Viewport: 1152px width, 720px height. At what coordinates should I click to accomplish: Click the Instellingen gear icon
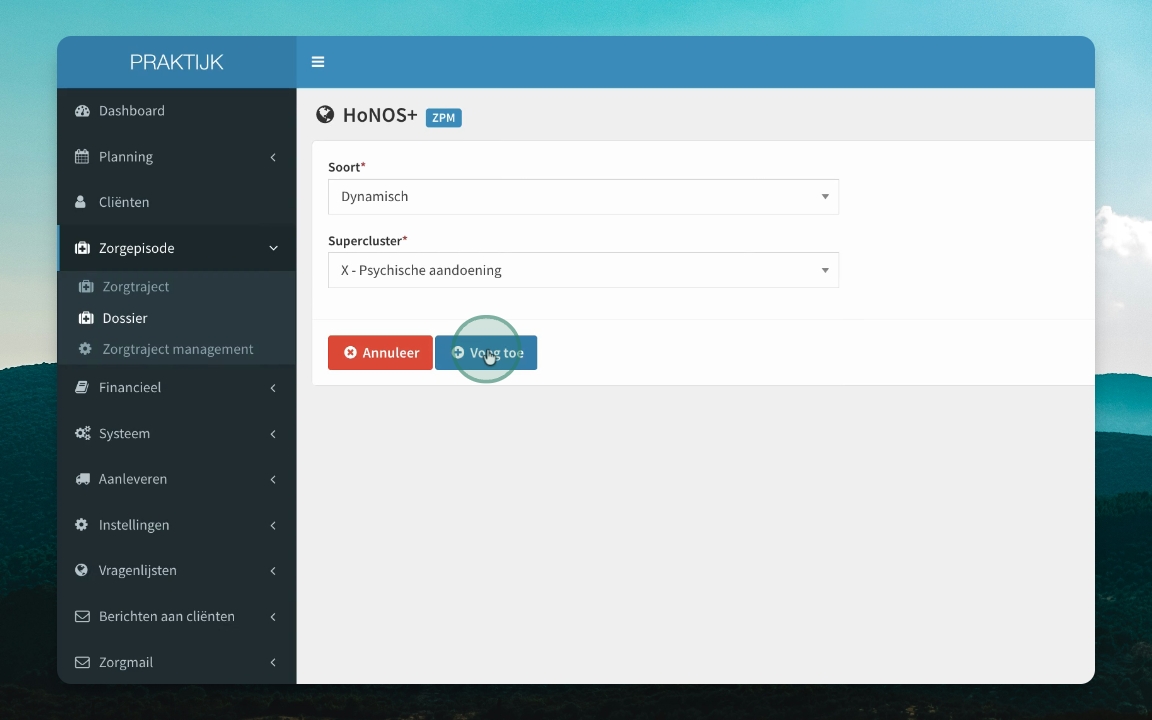pos(82,525)
